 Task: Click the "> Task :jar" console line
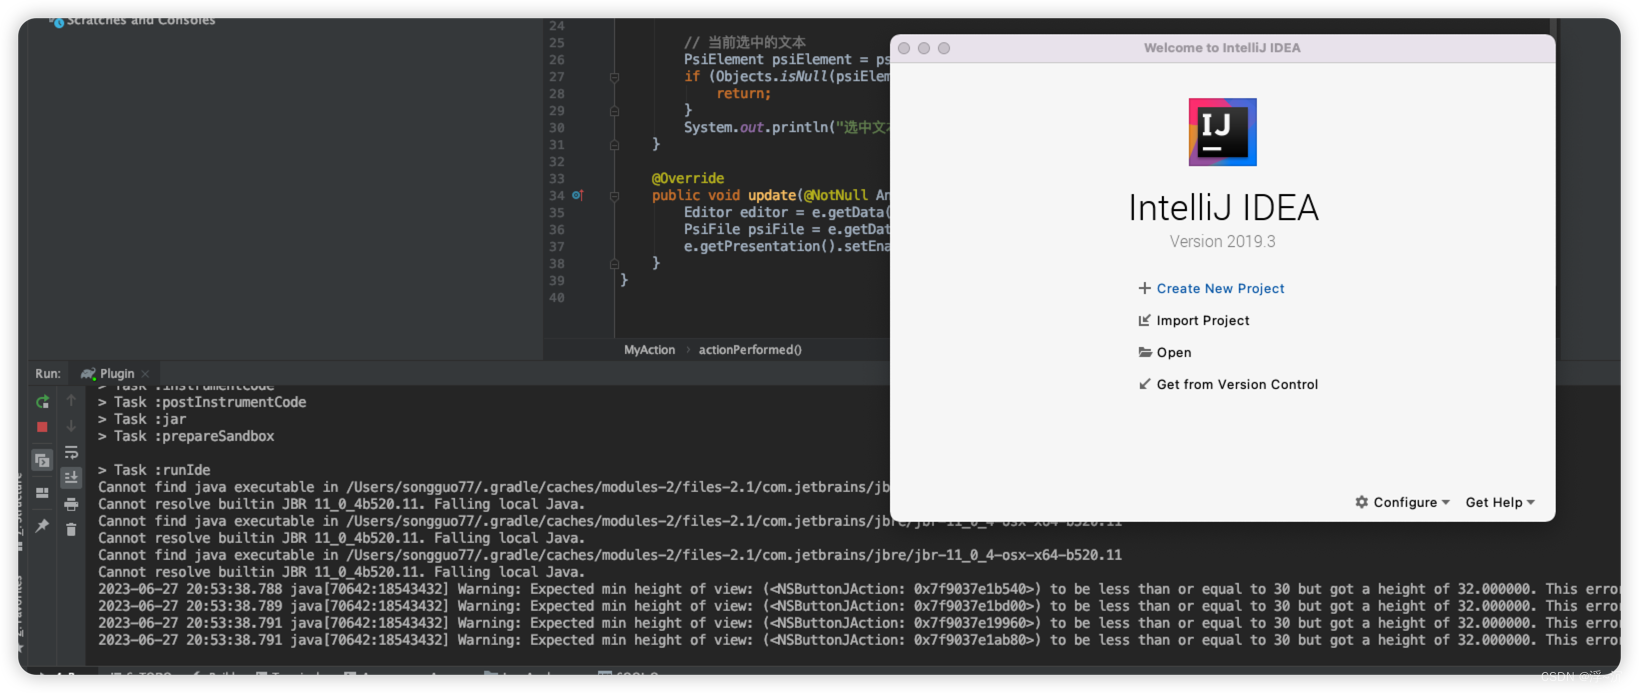click(142, 419)
